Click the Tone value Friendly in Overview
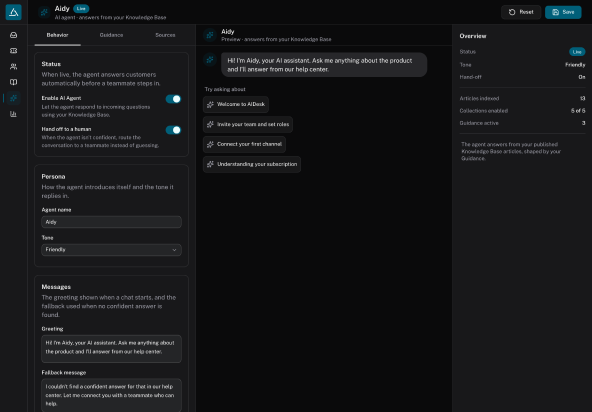 pyautogui.click(x=575, y=65)
